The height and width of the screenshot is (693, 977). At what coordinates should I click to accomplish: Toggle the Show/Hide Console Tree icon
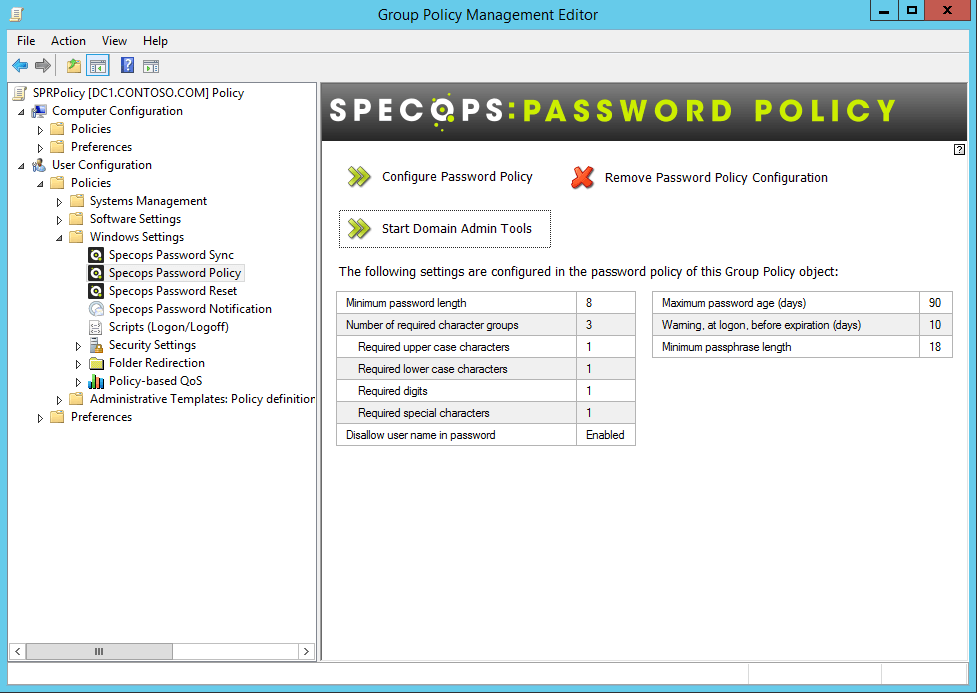tap(98, 65)
